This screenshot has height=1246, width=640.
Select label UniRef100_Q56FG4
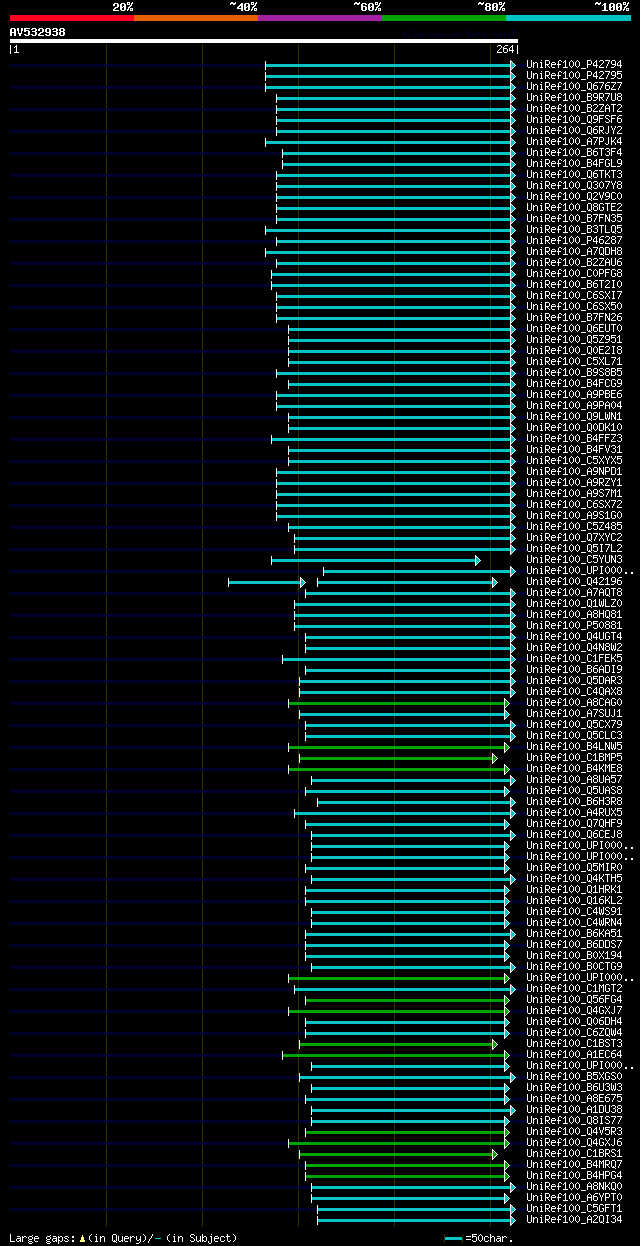(574, 1000)
